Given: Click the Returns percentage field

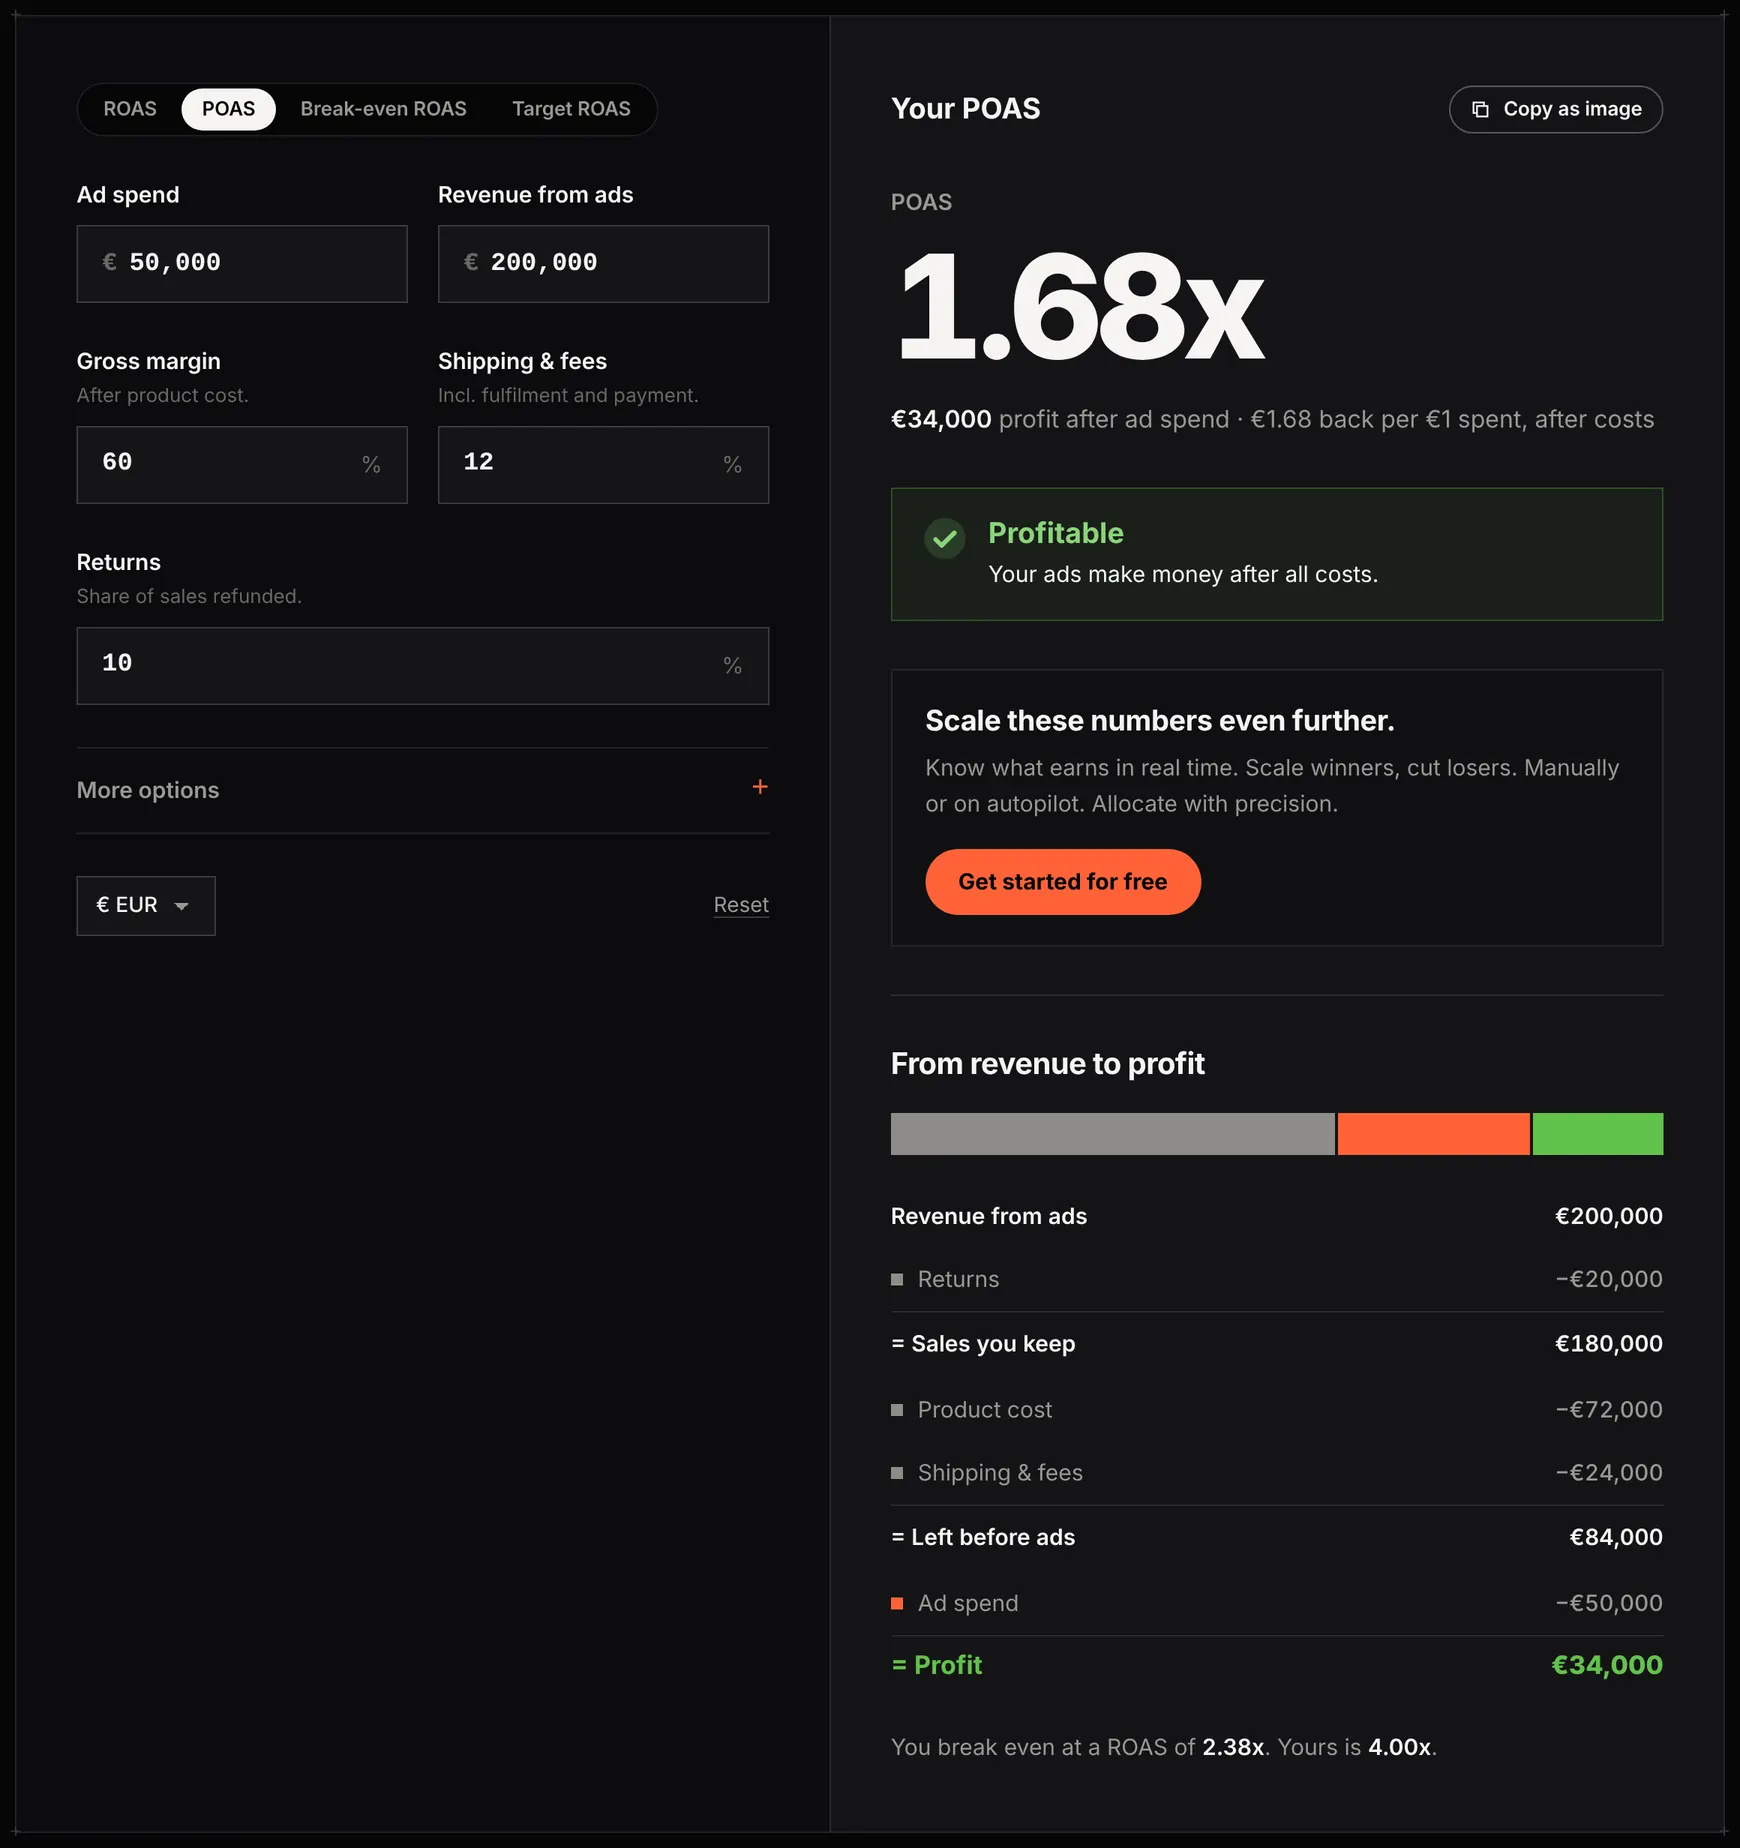Looking at the screenshot, I should click(x=423, y=666).
